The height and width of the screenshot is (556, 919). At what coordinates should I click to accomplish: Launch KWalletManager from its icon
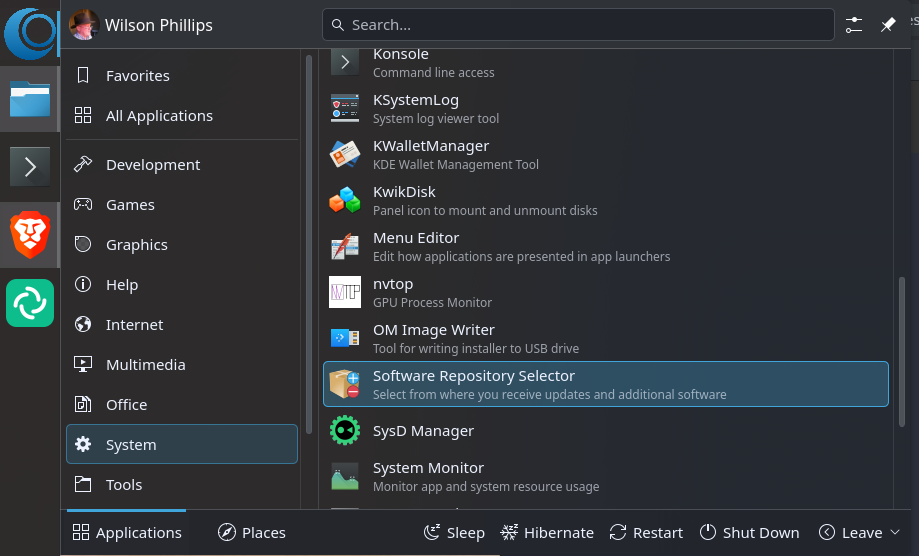[x=345, y=155]
